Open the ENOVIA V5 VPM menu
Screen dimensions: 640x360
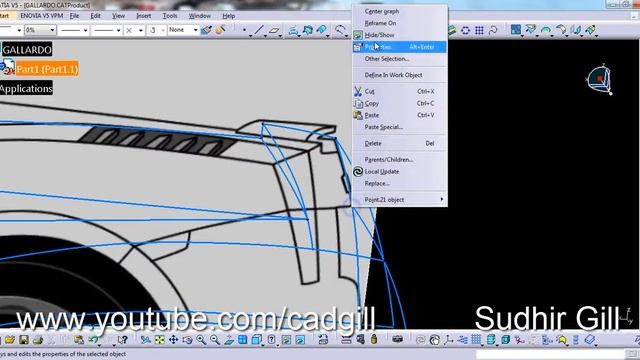point(42,16)
